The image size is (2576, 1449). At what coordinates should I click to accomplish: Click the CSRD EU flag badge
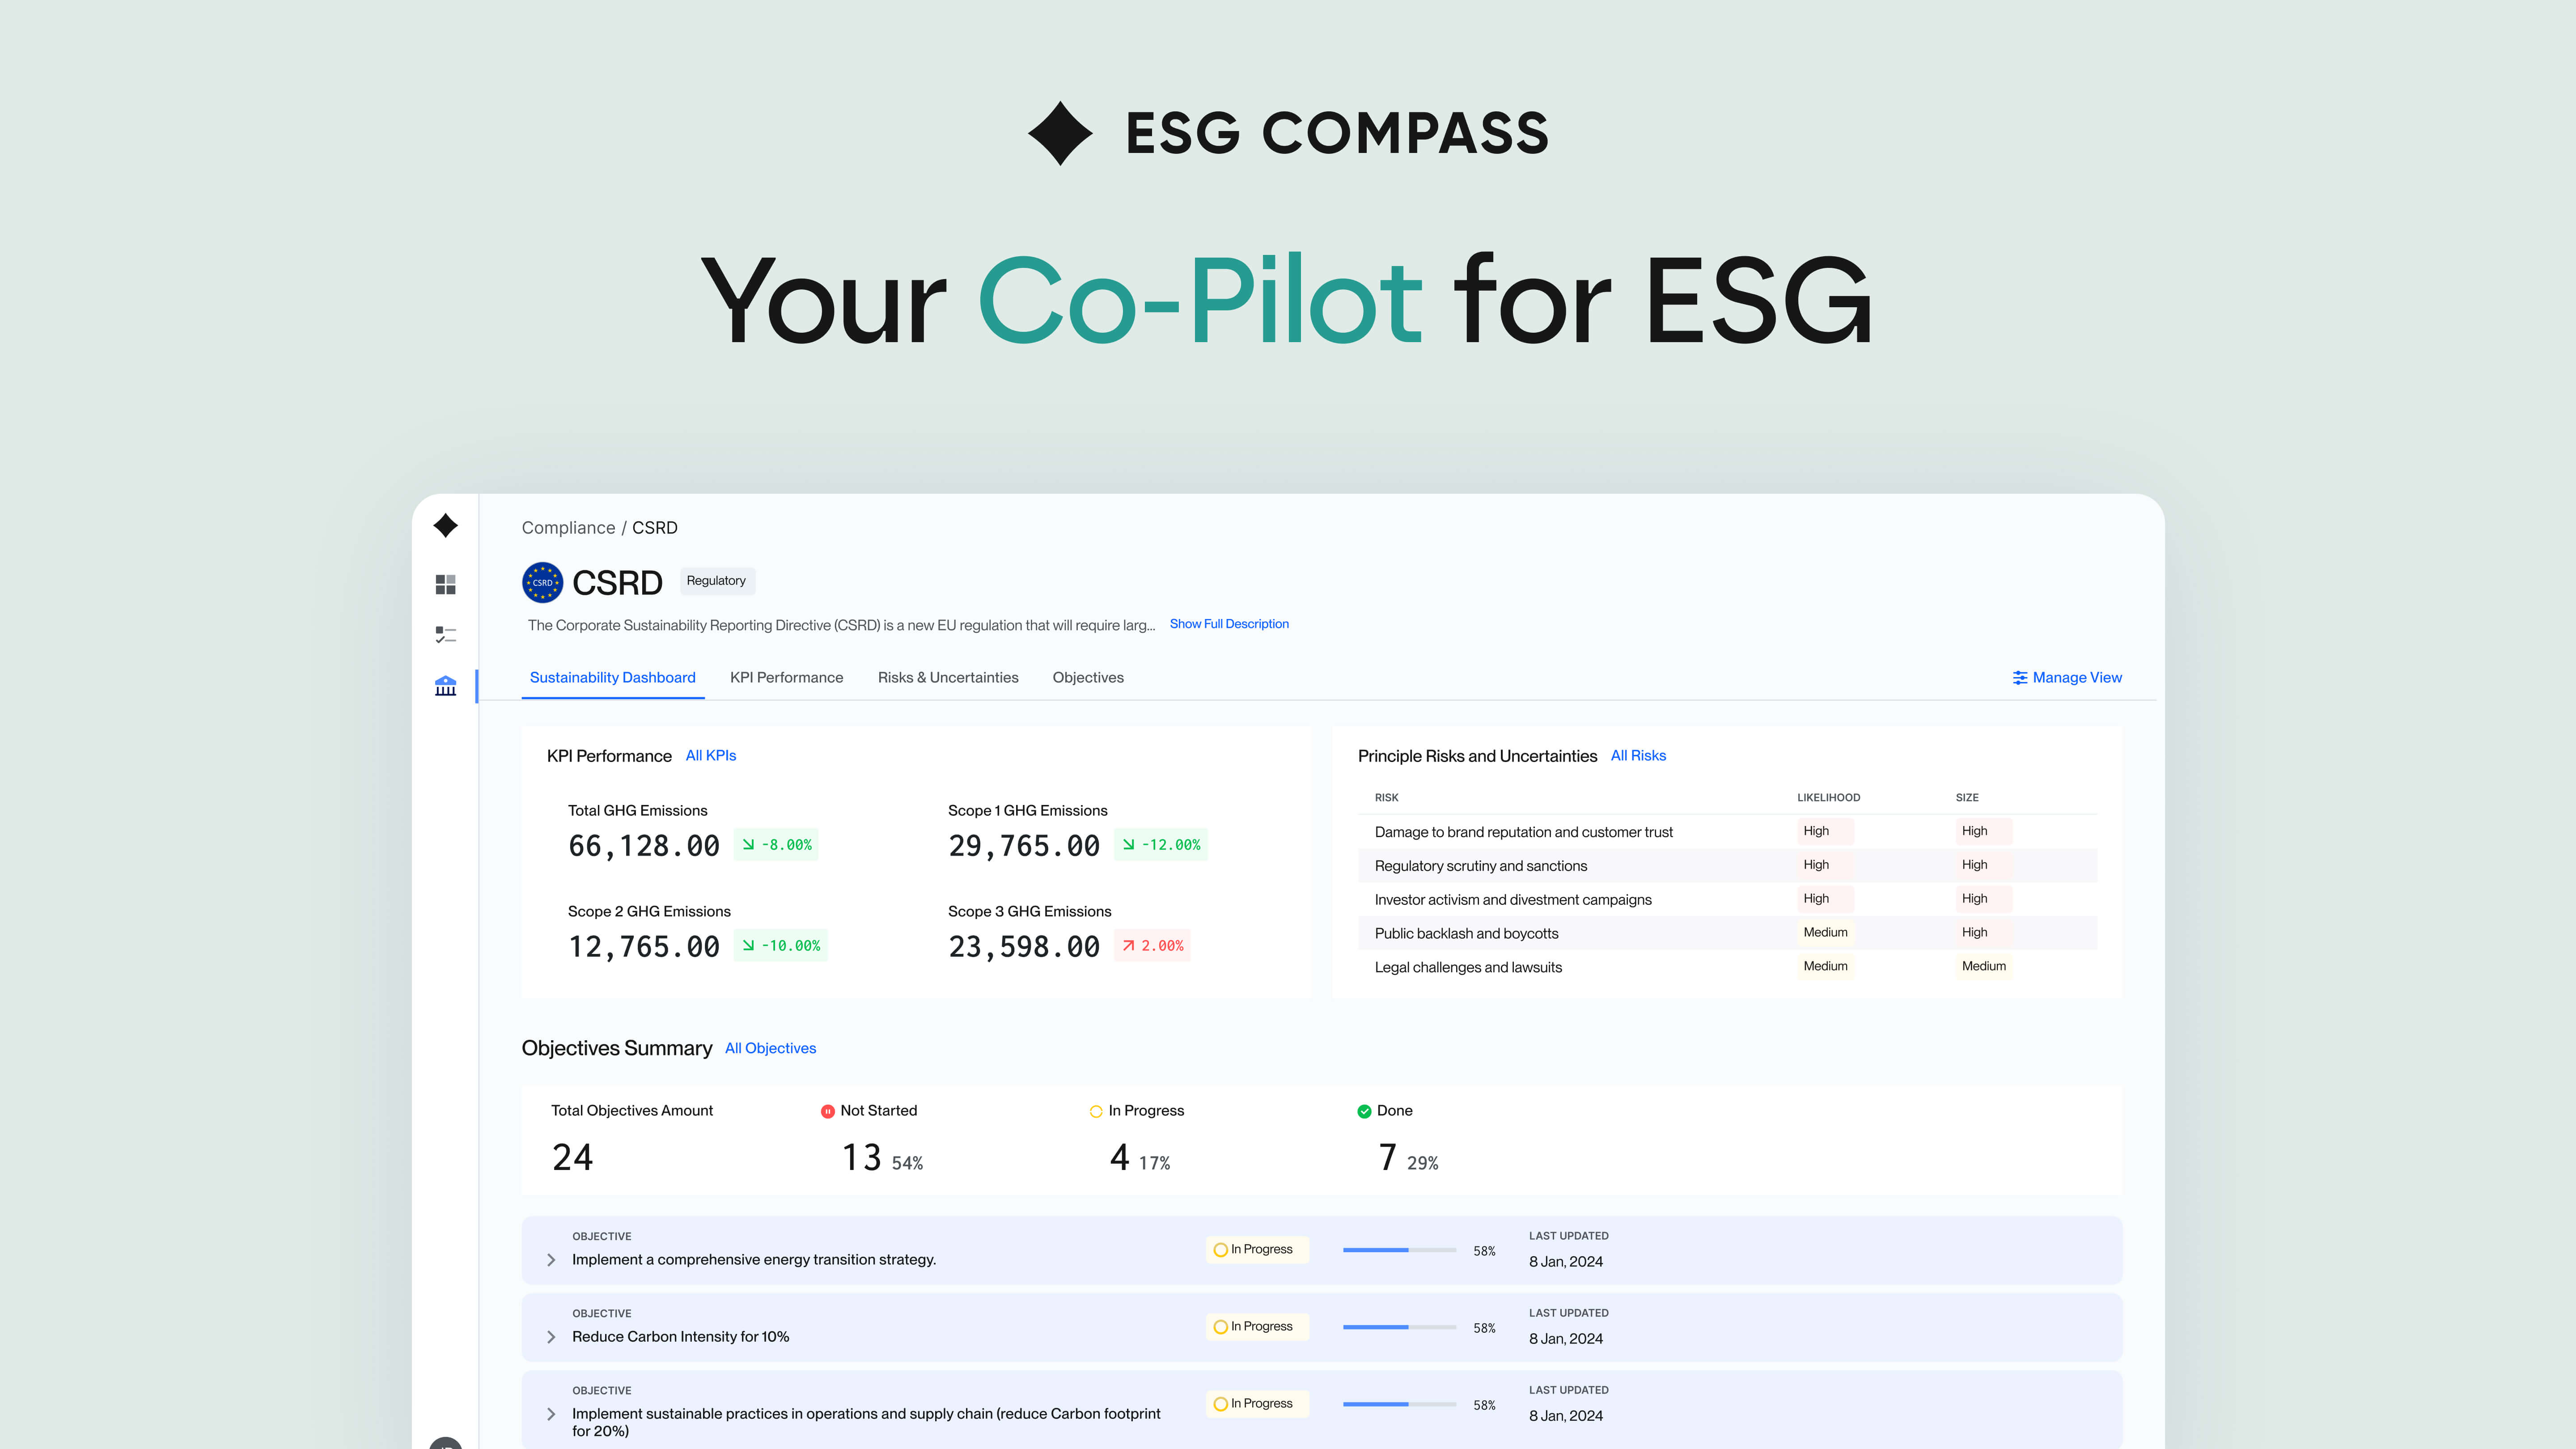point(542,582)
